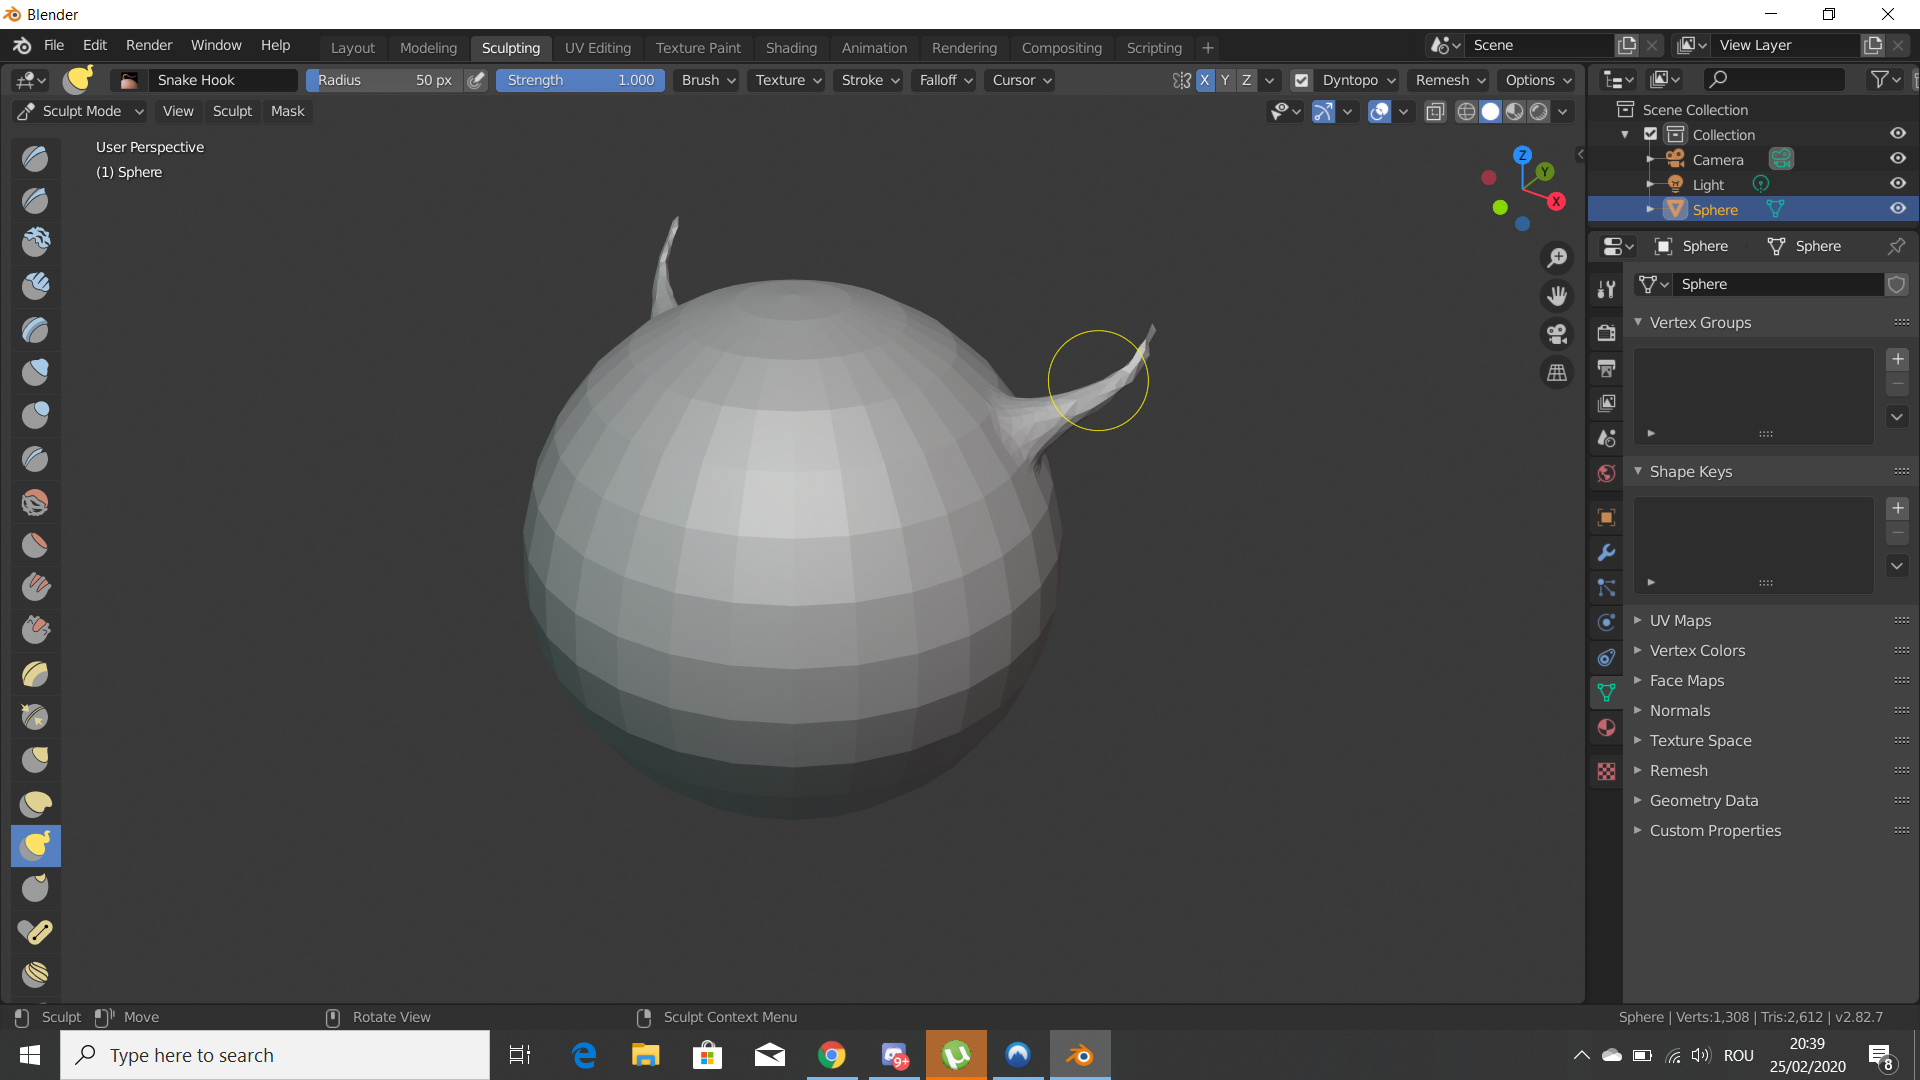The width and height of the screenshot is (1920, 1080).
Task: Toggle camera view icon in viewport
Action: 1557,334
